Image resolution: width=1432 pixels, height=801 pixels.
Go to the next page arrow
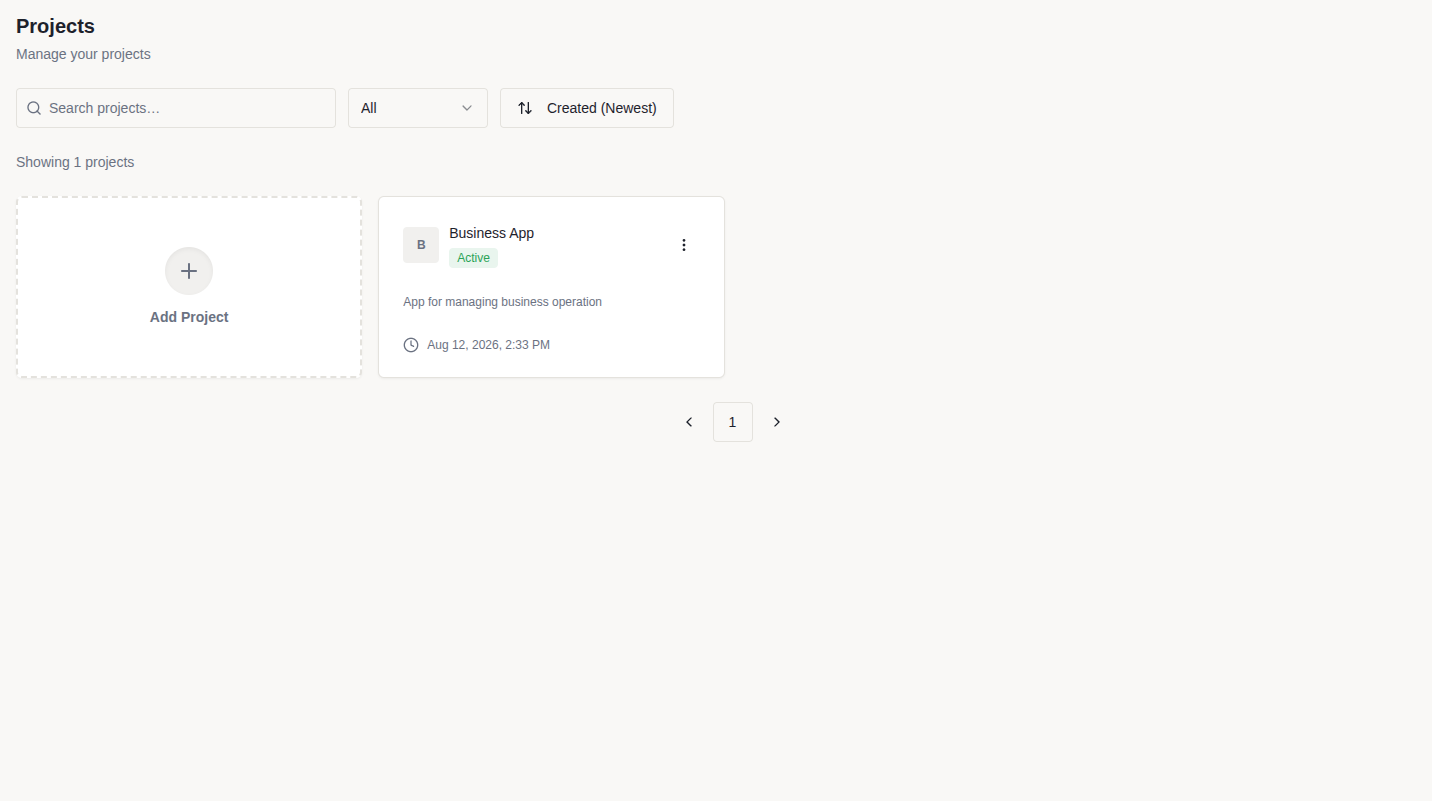(777, 422)
